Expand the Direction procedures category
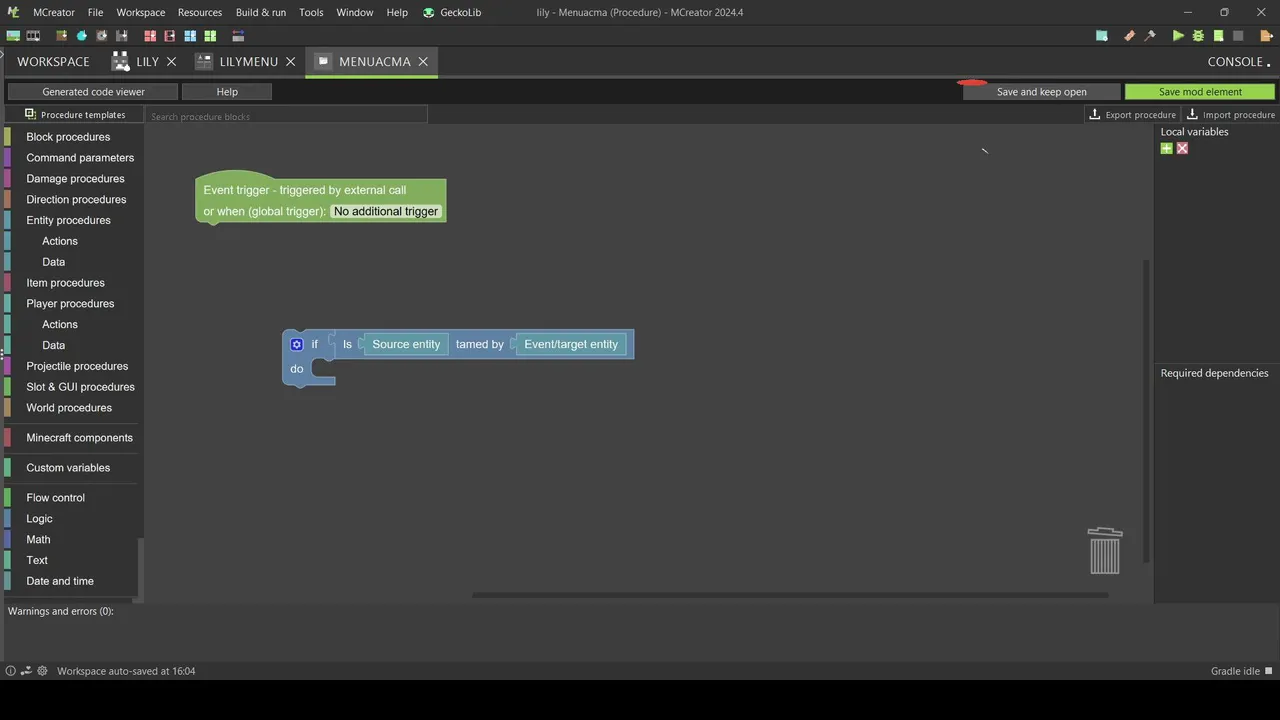1280x720 pixels. click(x=76, y=200)
